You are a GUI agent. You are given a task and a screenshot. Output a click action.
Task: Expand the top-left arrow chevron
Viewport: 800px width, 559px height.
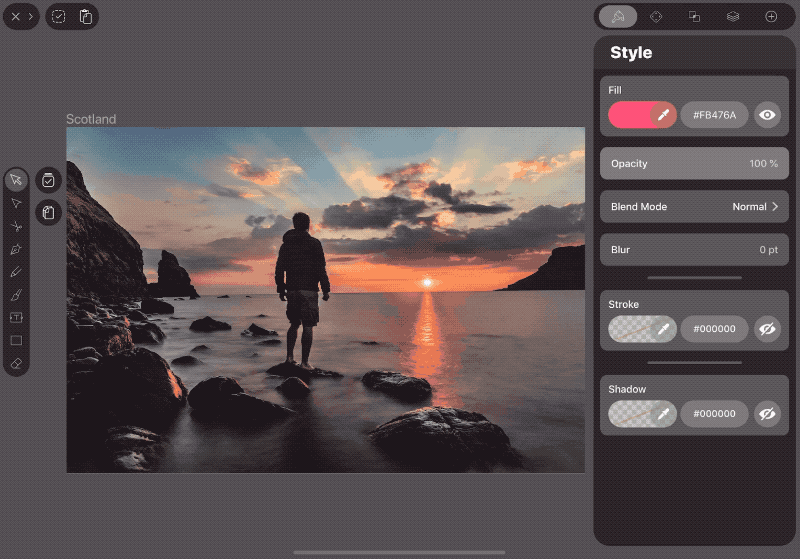[31, 16]
